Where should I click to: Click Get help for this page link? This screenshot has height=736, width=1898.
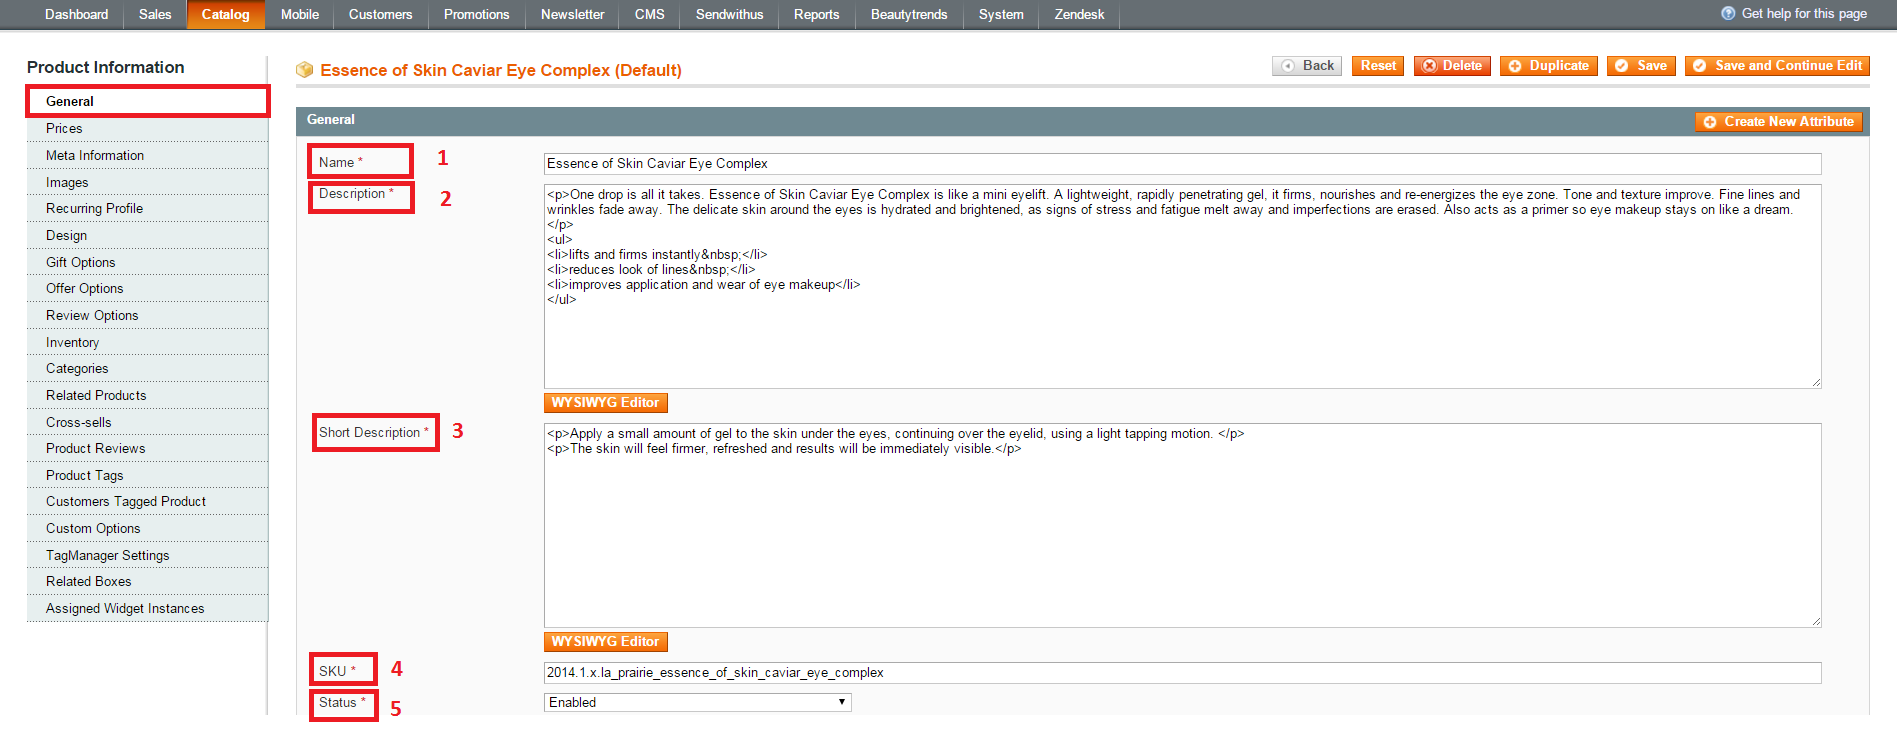click(x=1804, y=14)
